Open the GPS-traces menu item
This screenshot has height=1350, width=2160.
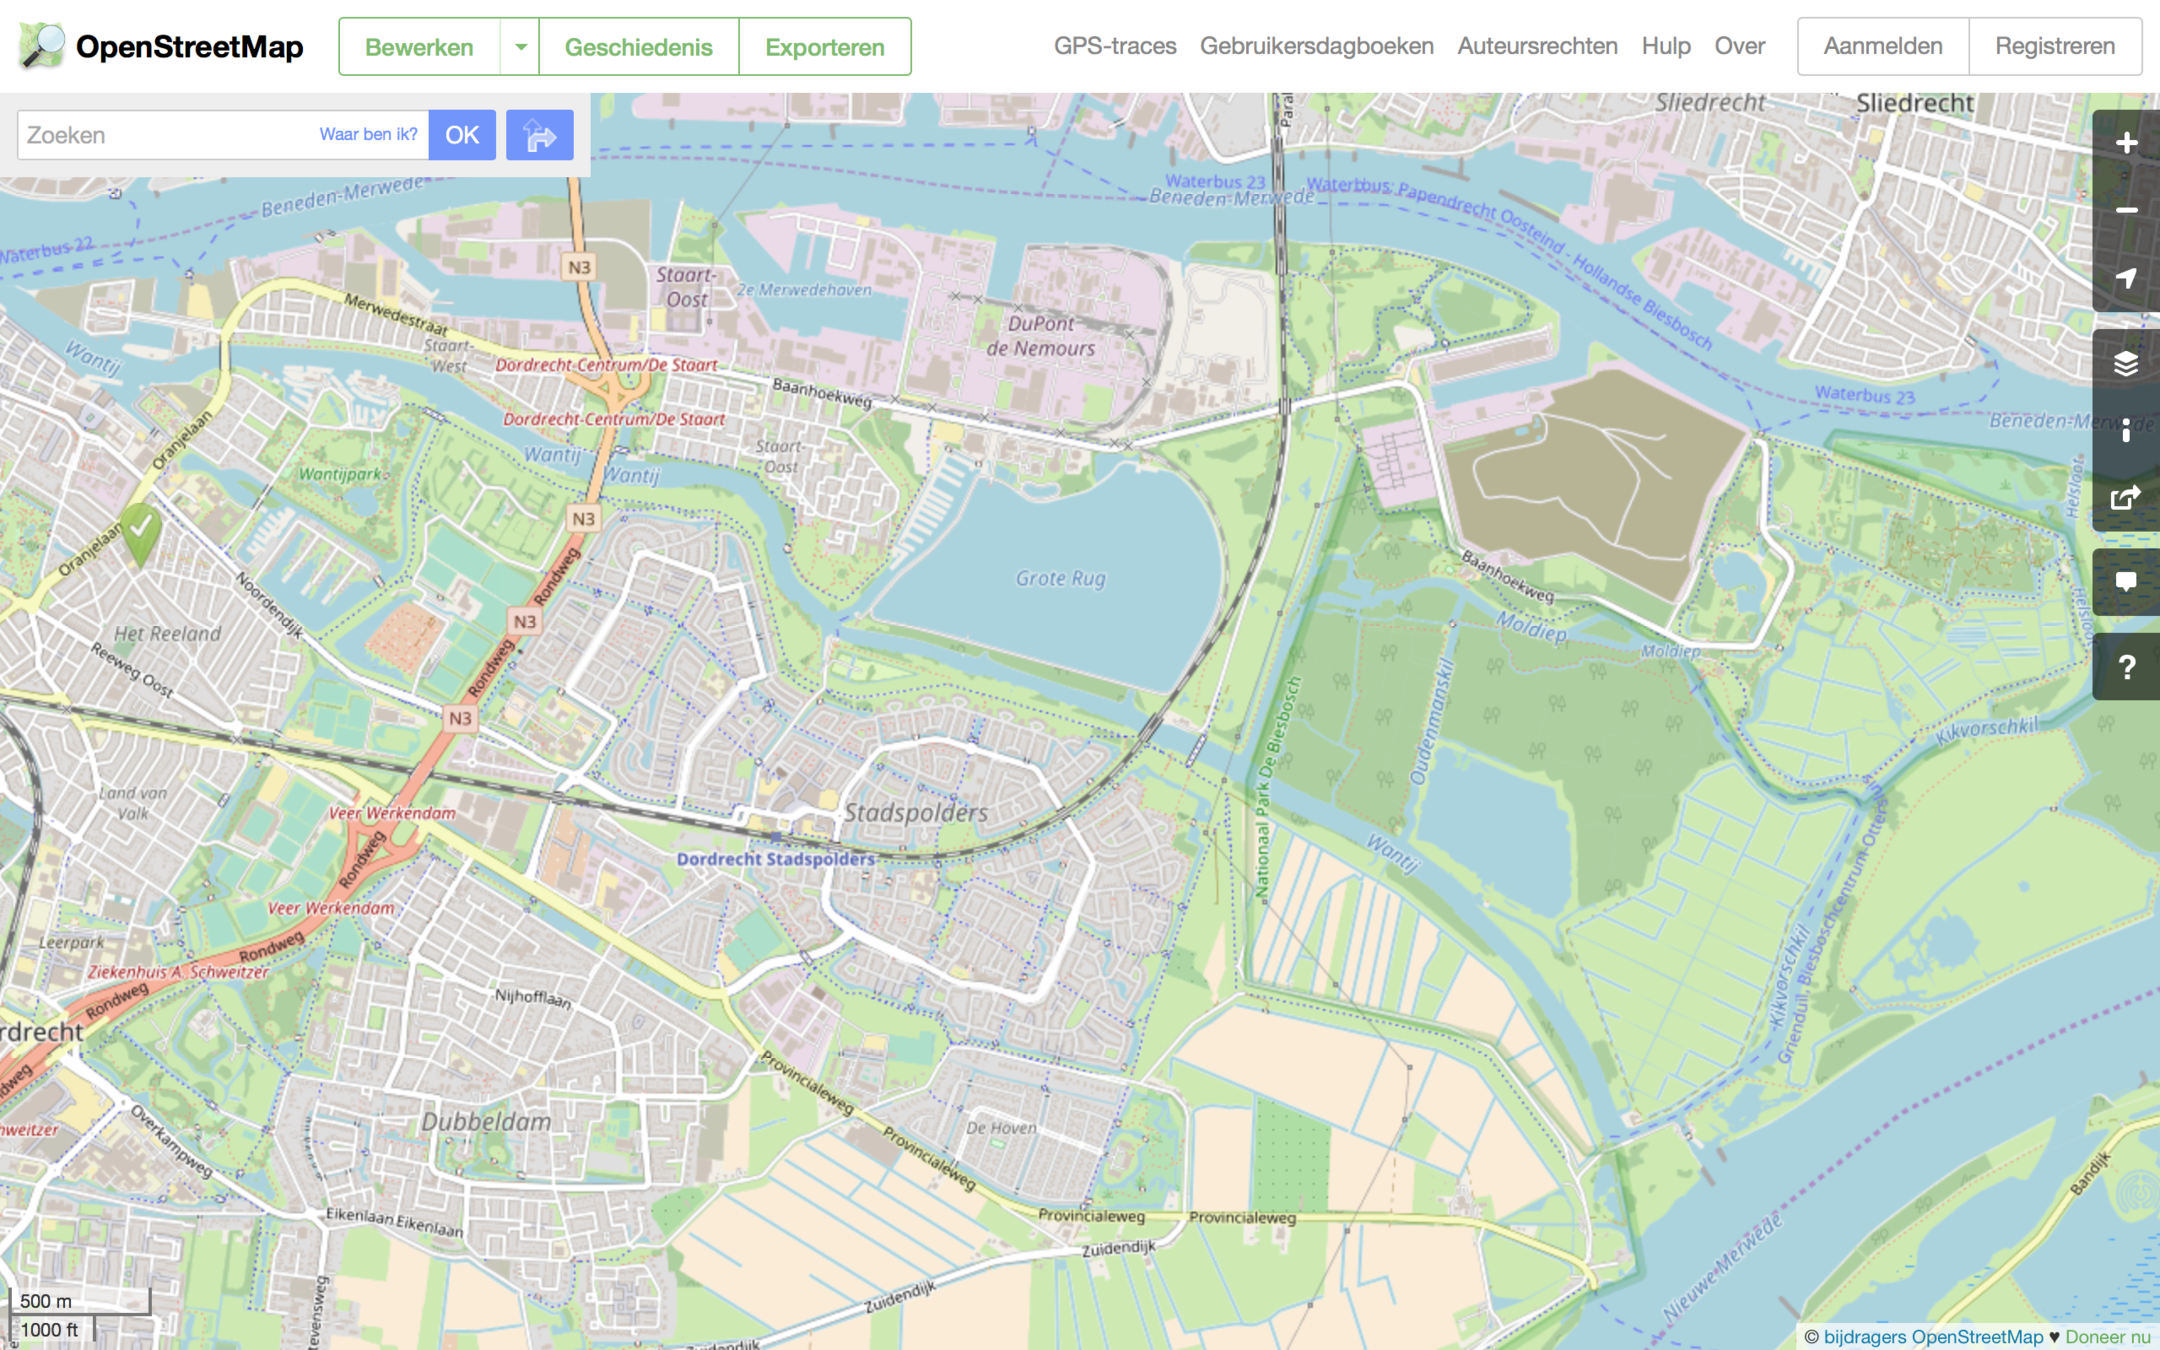coord(1114,46)
